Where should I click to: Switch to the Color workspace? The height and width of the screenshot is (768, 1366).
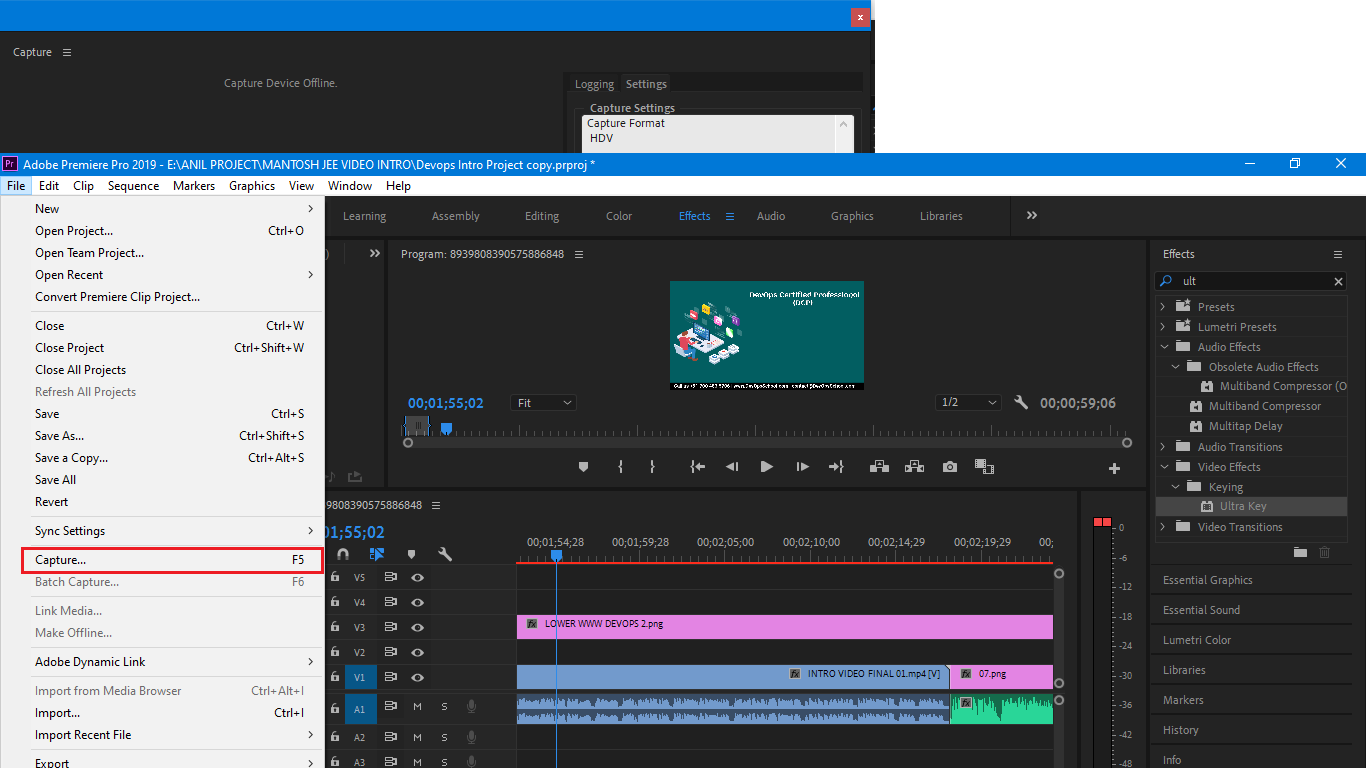[x=619, y=216]
